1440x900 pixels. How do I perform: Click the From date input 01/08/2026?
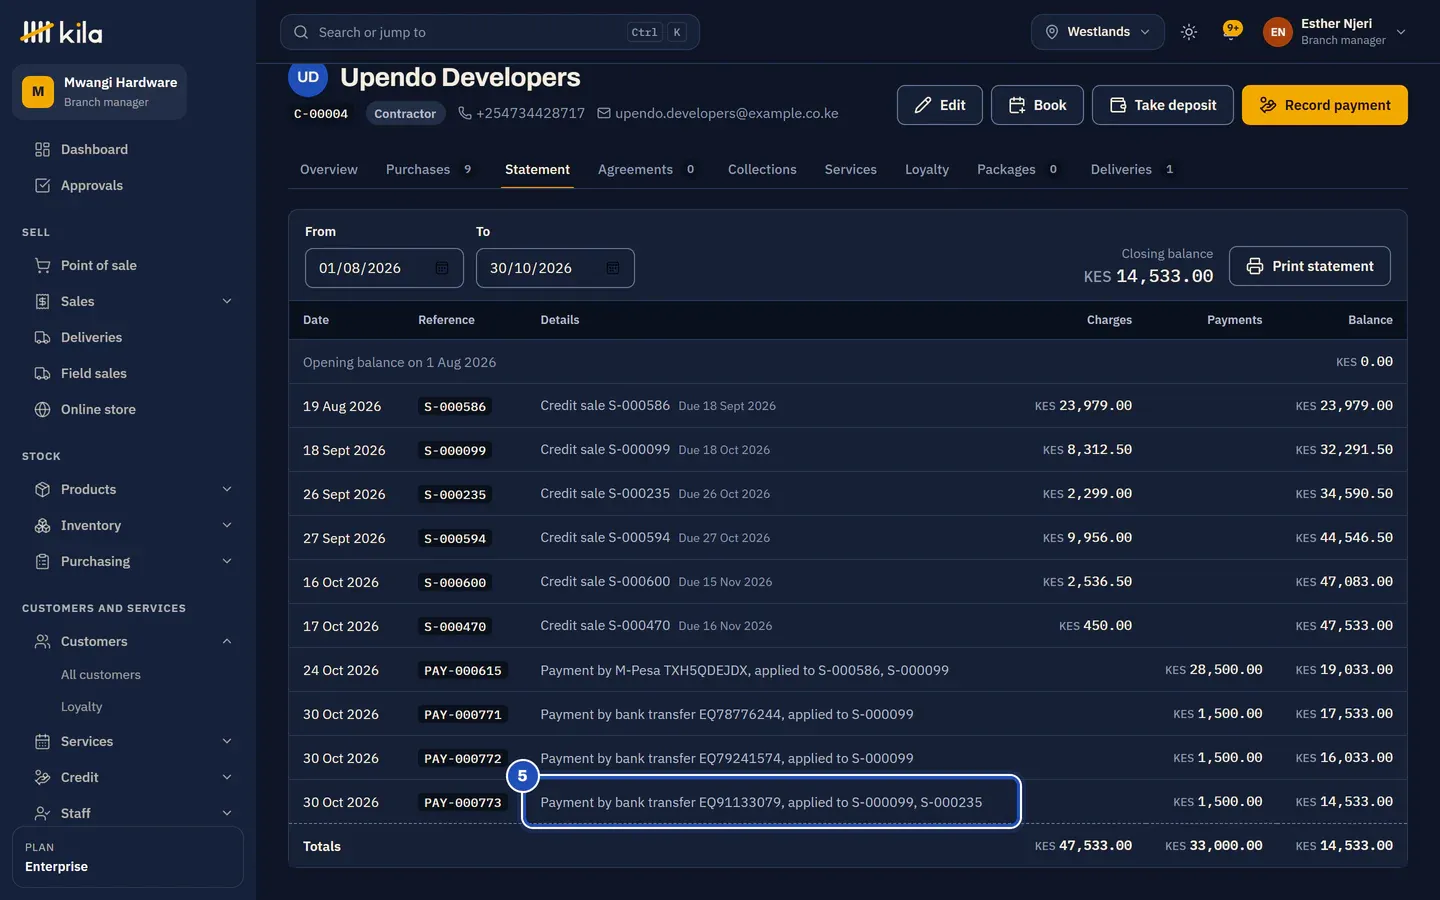point(384,268)
